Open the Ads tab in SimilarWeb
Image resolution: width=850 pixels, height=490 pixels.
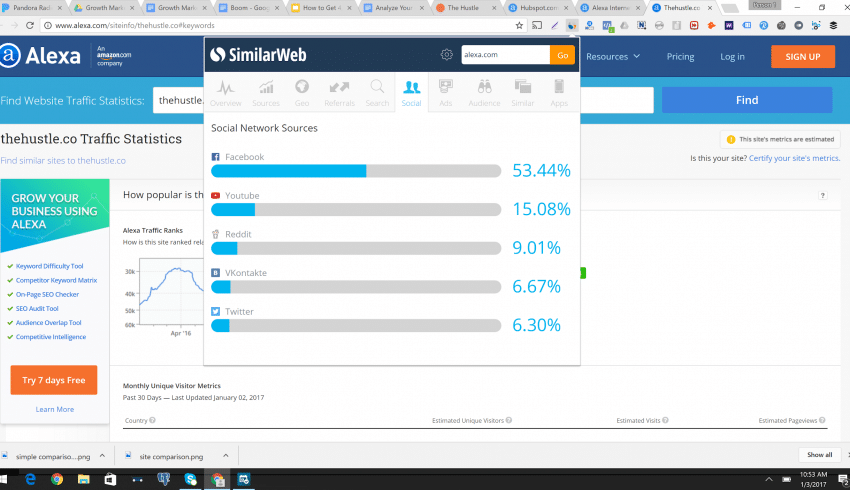coord(446,93)
